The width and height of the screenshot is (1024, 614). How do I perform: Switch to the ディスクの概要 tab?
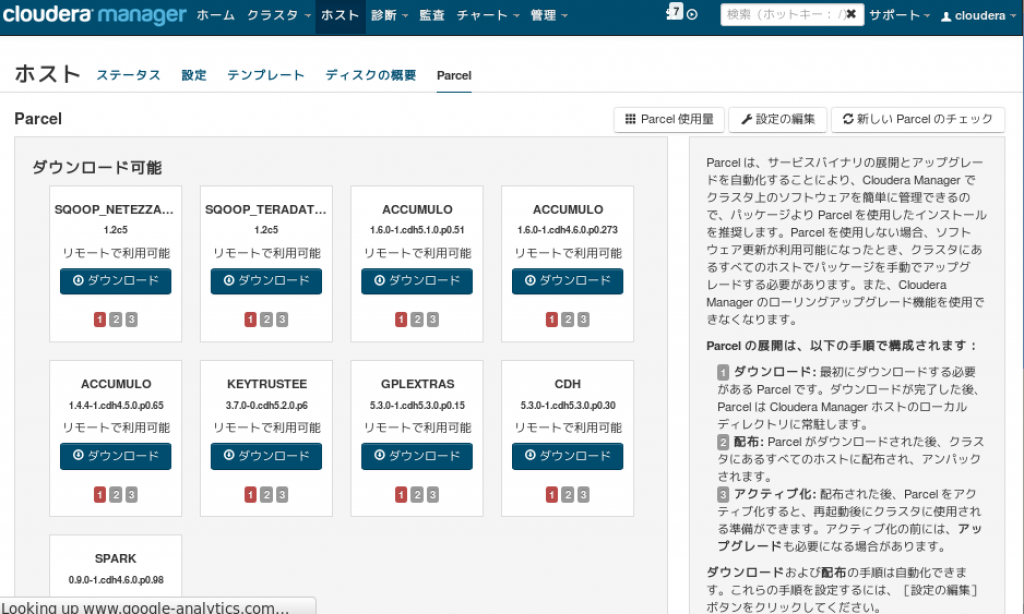(371, 75)
